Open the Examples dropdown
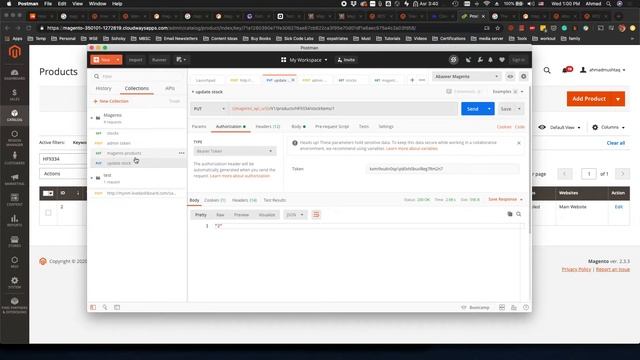Screen dimensions: 640x360 [508, 91]
